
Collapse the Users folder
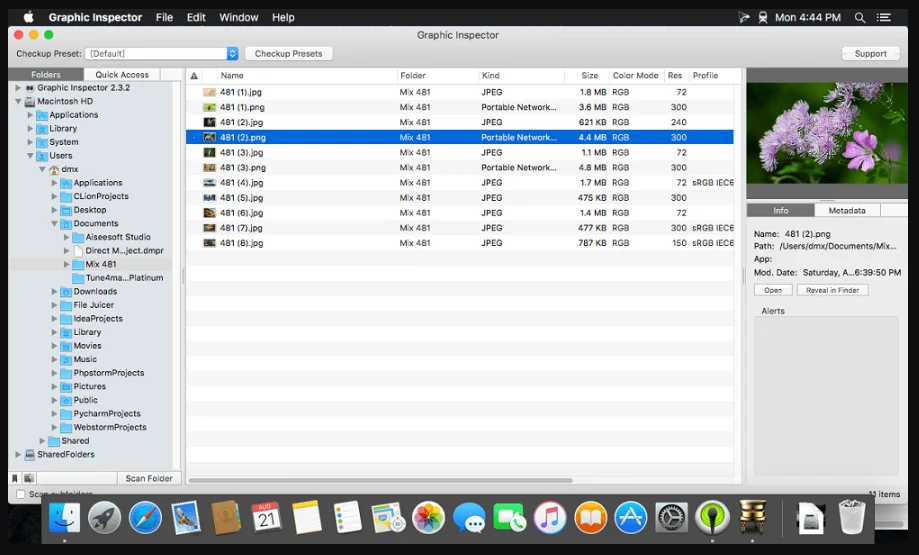[x=30, y=156]
